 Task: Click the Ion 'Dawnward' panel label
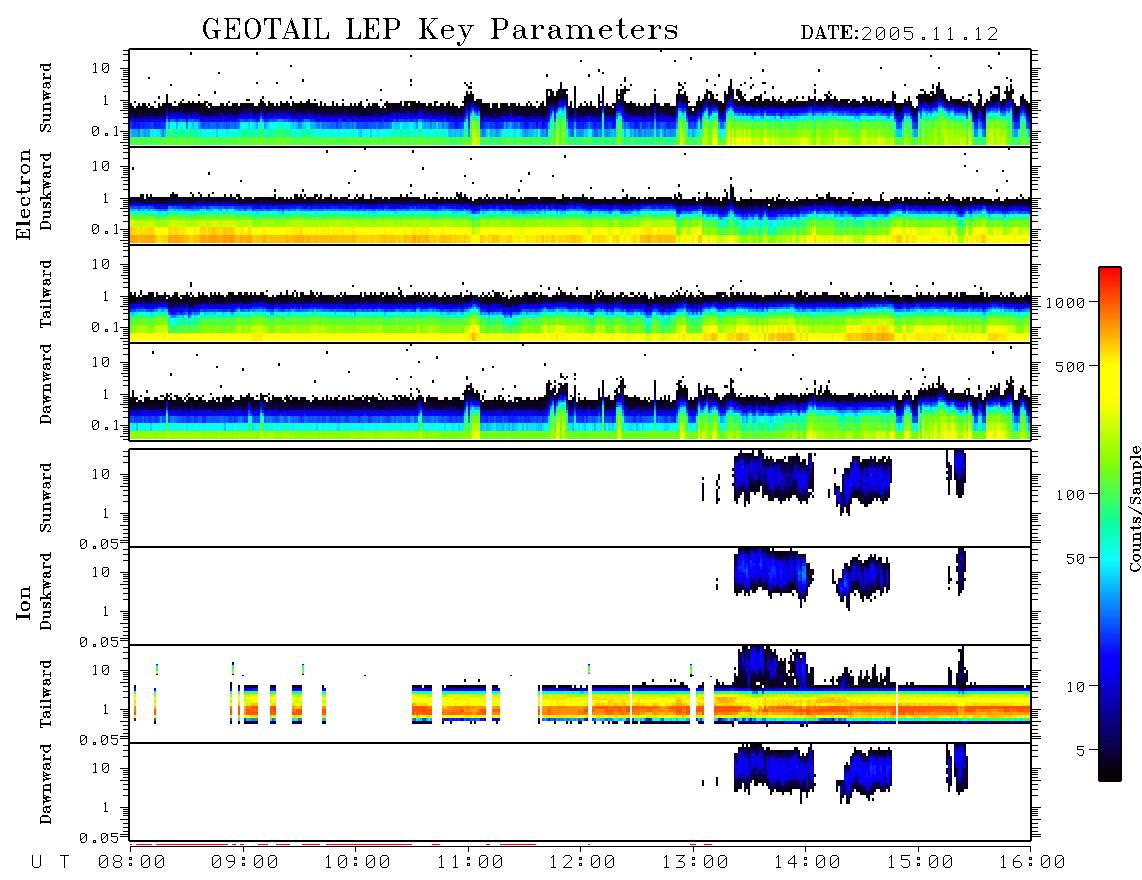click(46, 784)
